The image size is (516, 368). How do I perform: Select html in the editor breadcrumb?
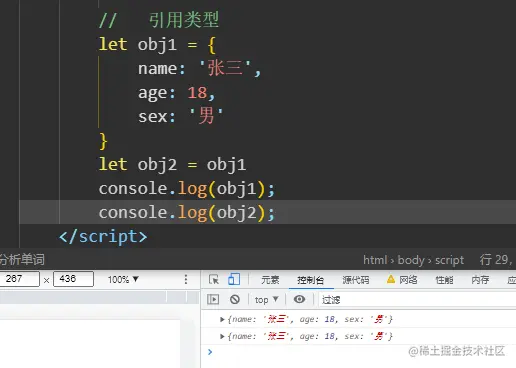375,260
